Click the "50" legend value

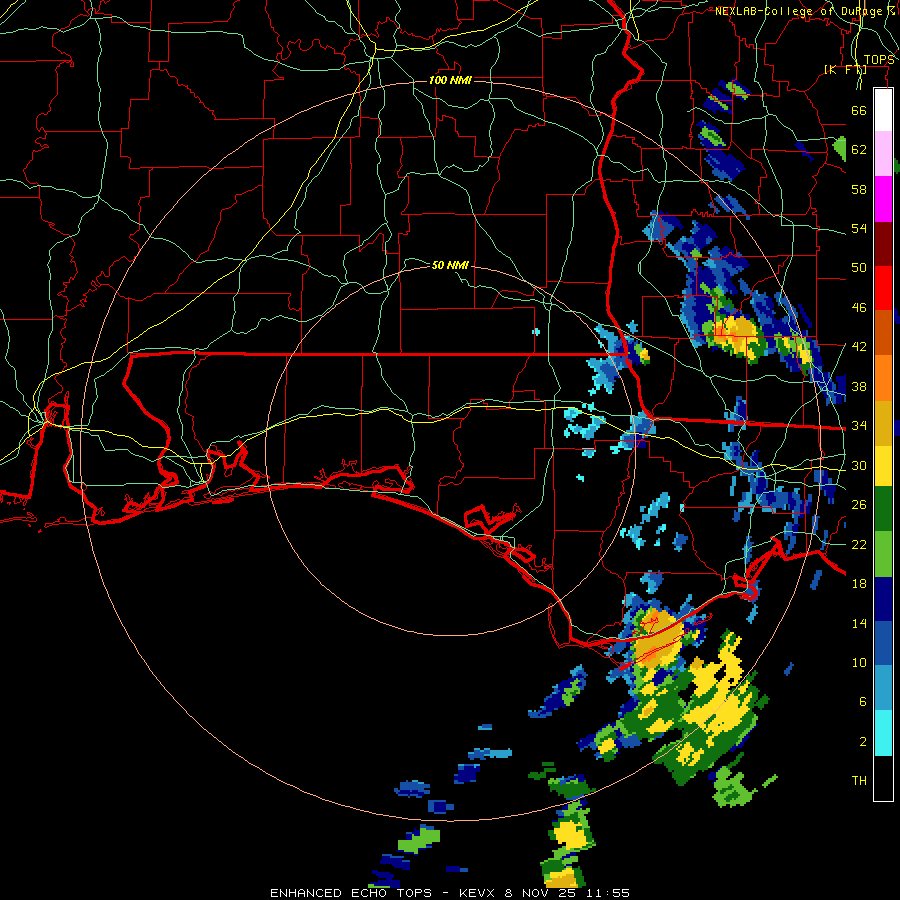pyautogui.click(x=859, y=268)
